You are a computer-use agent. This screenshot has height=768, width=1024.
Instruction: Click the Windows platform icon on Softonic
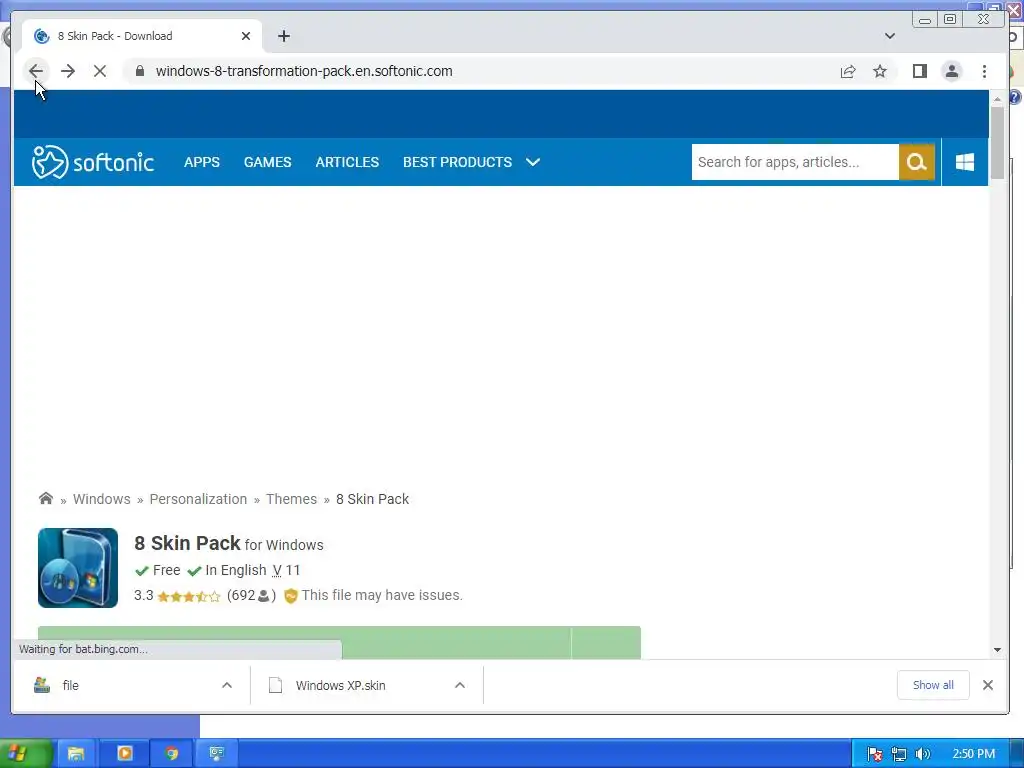pyautogui.click(x=965, y=162)
